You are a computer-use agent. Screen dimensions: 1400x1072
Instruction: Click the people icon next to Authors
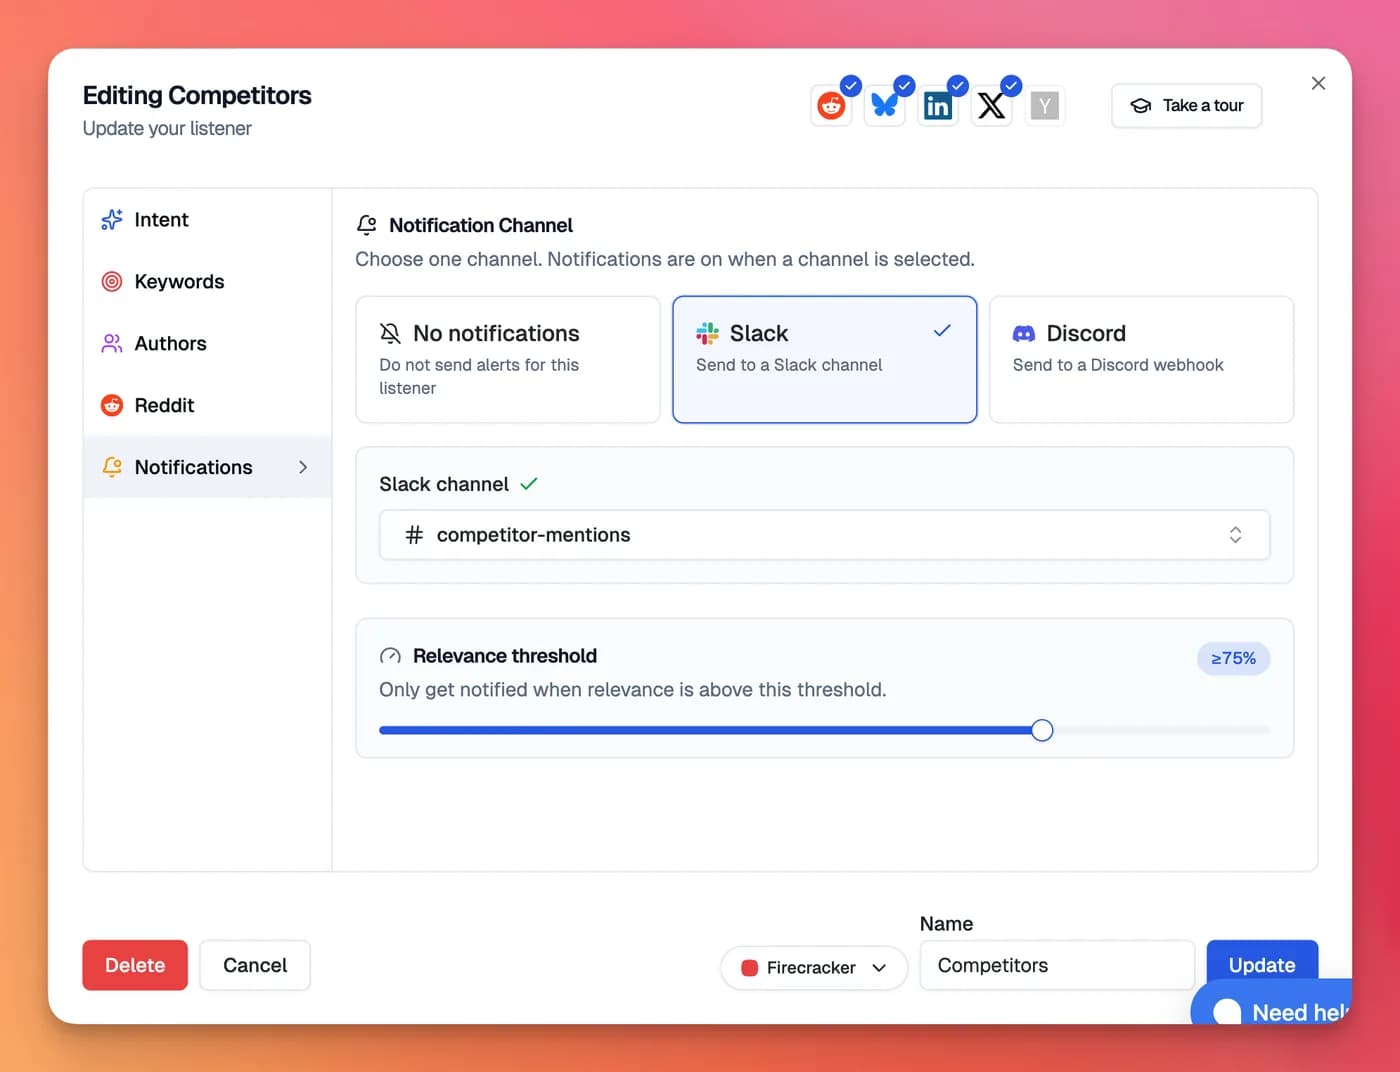(x=112, y=344)
